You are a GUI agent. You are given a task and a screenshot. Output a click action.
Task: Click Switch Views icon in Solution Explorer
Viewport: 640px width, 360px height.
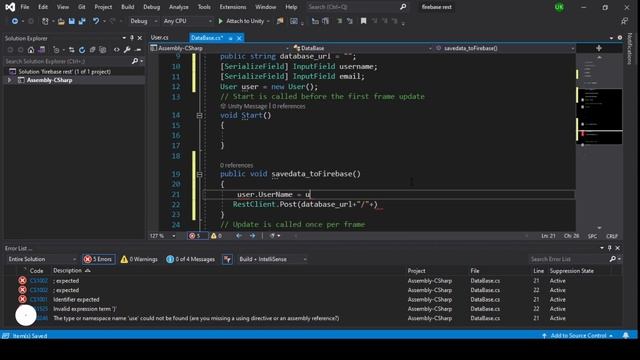[x=42, y=50]
